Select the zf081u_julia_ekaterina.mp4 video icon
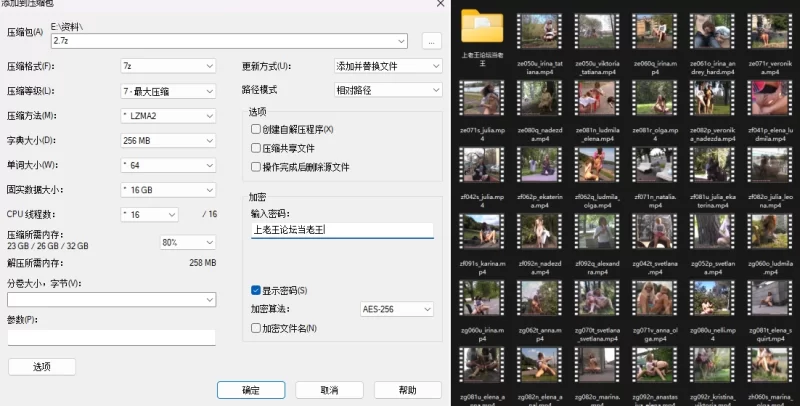 click(712, 165)
